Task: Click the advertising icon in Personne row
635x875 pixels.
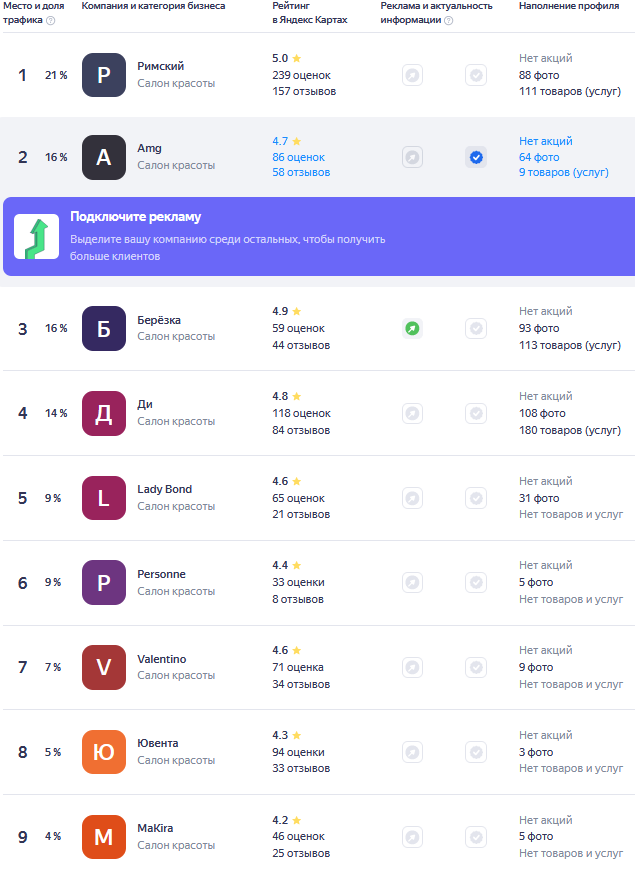Action: coord(412,583)
